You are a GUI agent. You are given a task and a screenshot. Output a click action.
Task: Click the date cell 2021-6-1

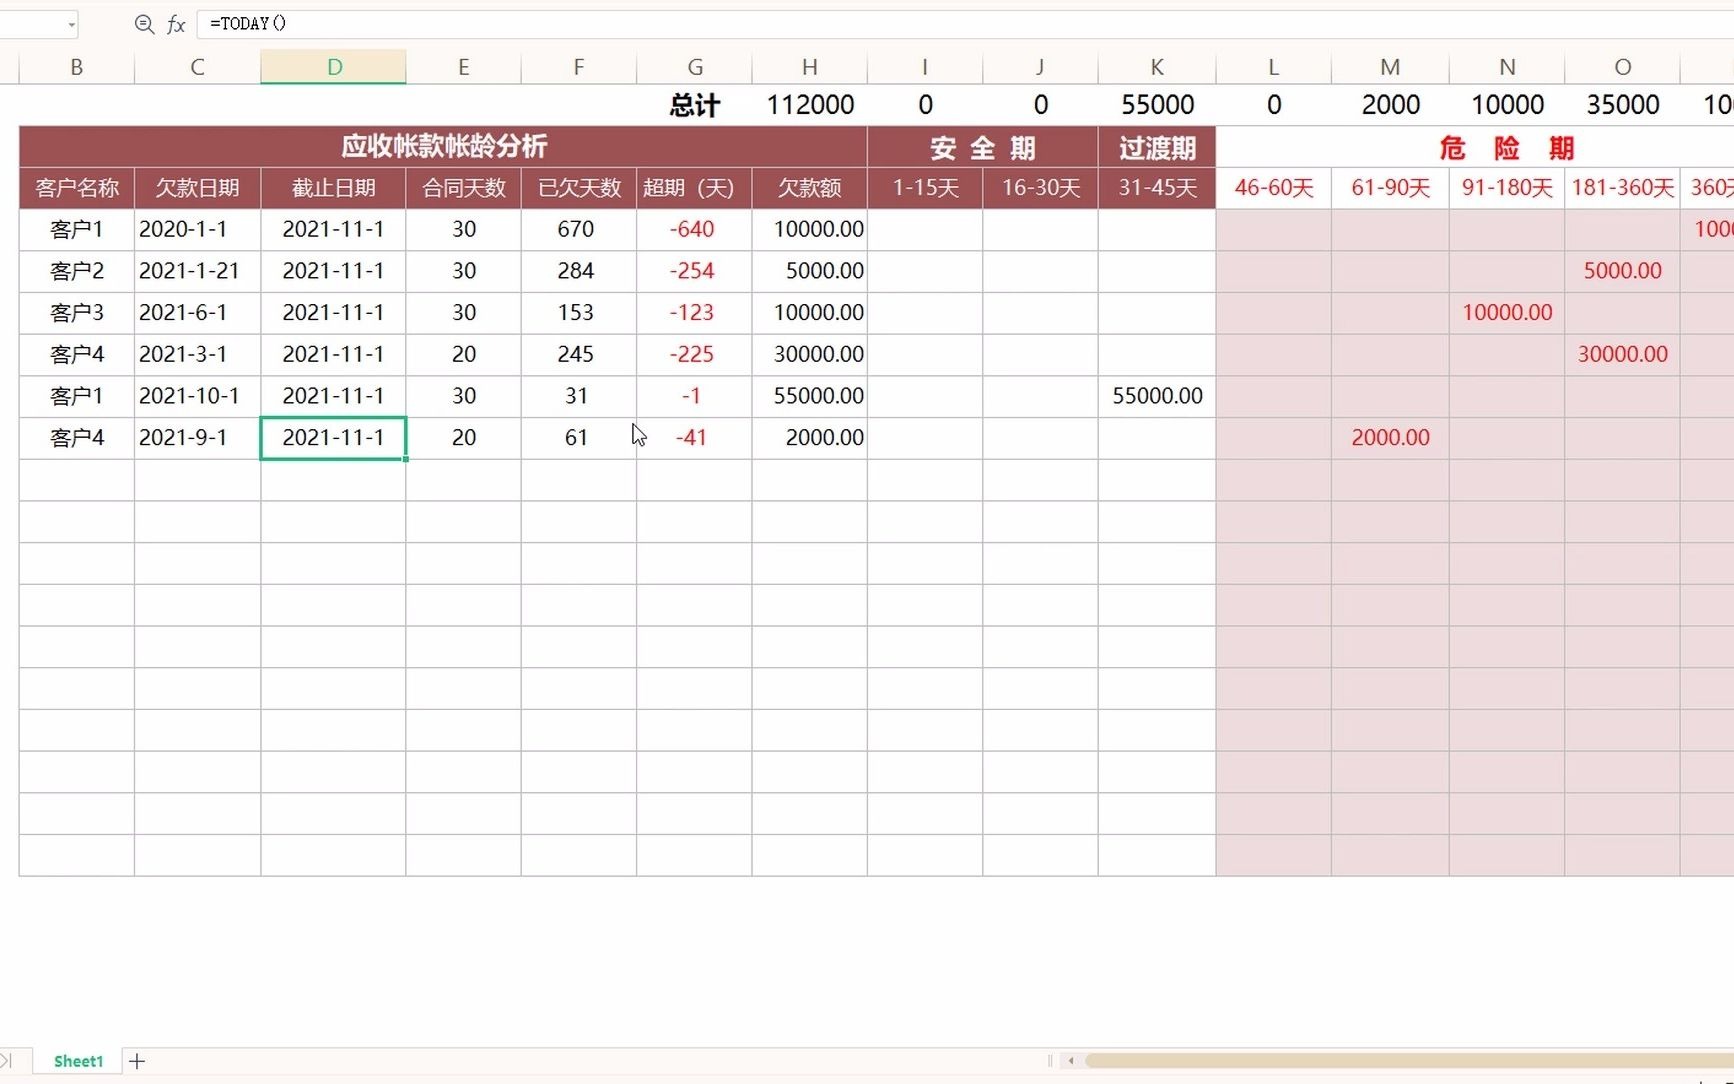coord(197,313)
